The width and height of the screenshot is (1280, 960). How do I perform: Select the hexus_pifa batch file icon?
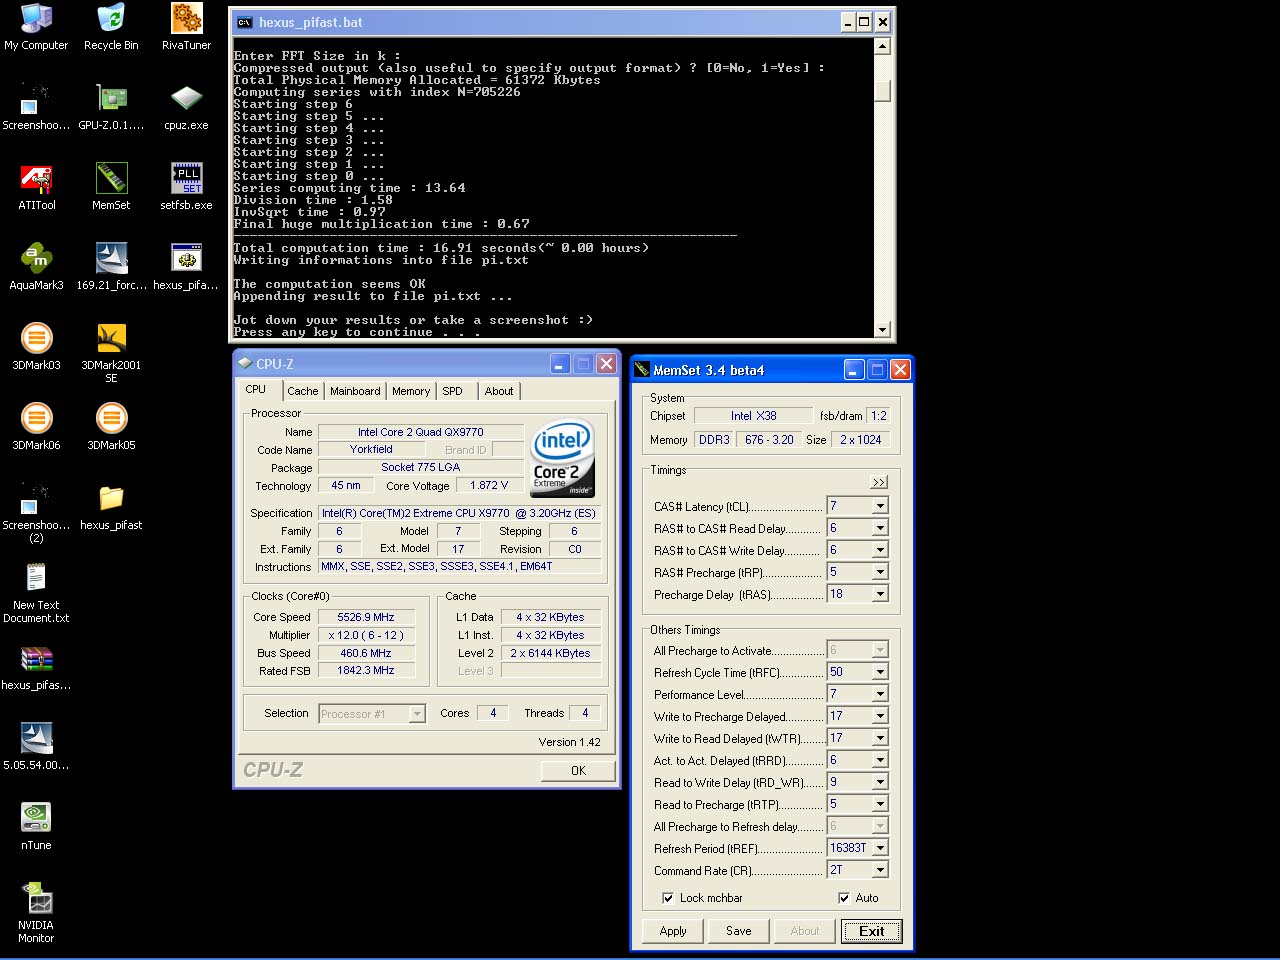186,267
